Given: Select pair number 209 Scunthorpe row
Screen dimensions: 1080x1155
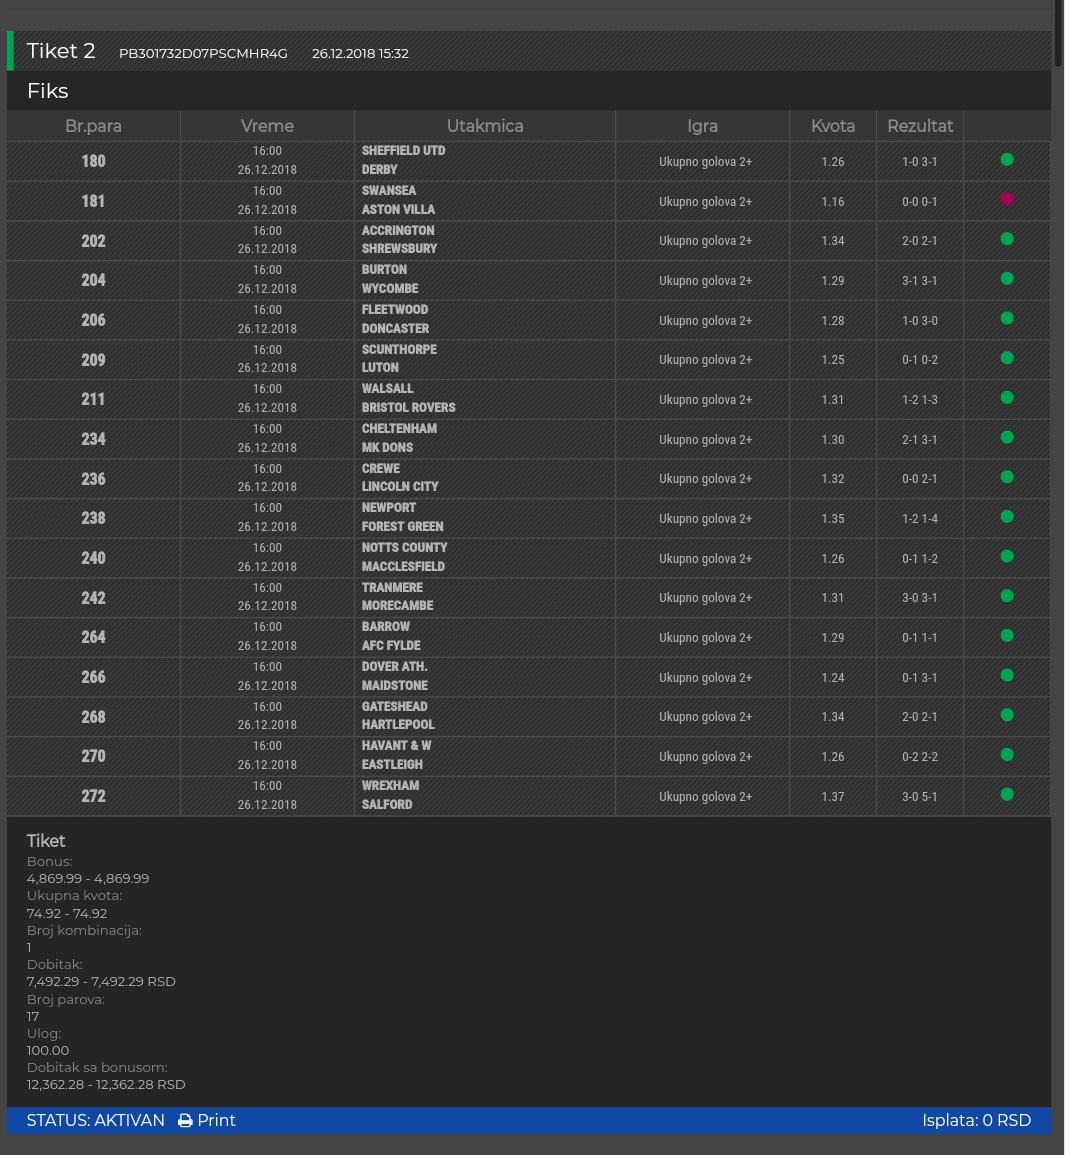Looking at the screenshot, I should pyautogui.click(x=93, y=360).
